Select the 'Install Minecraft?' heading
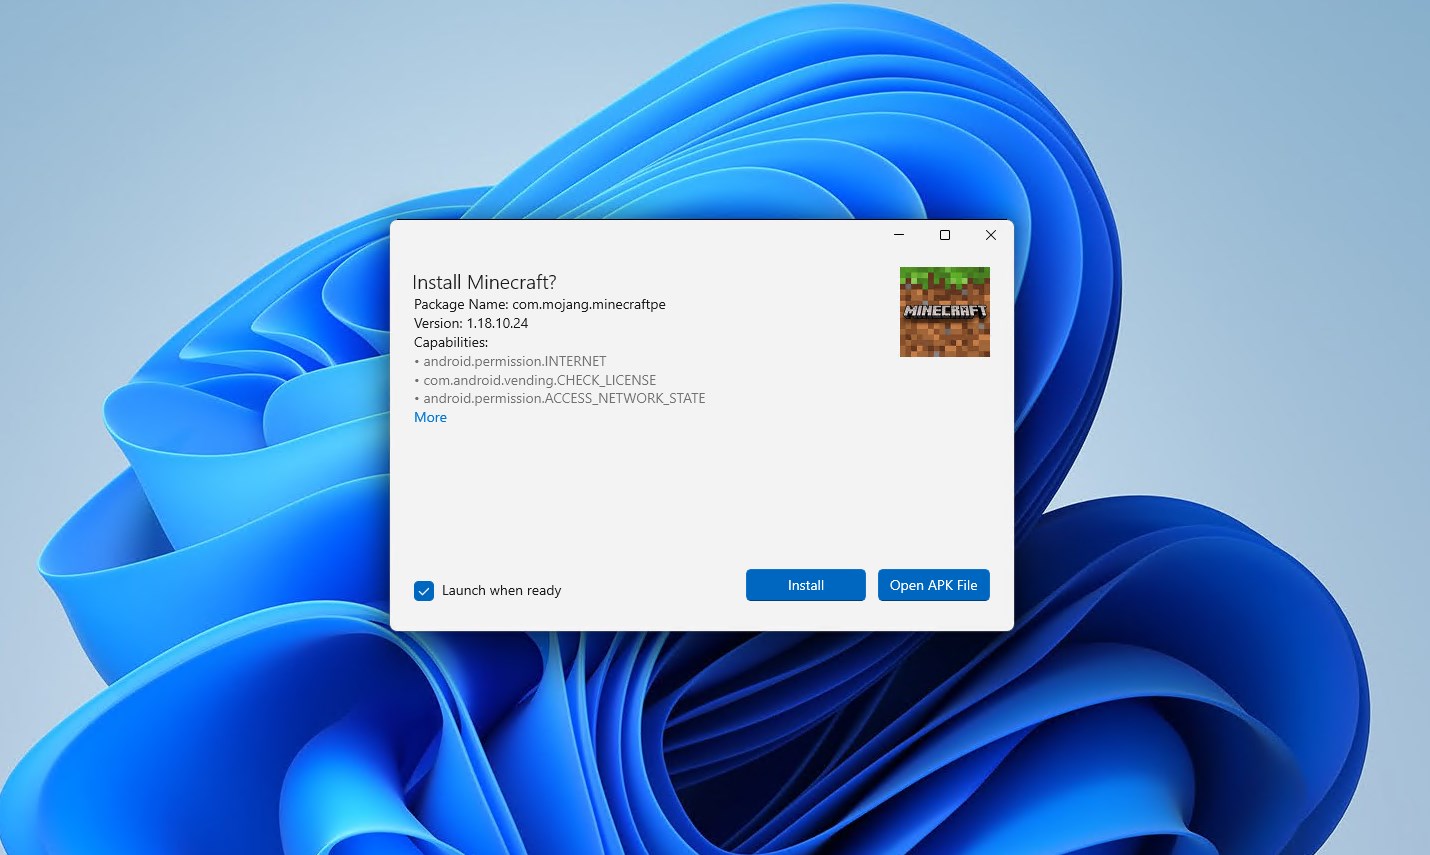Screen dimensions: 1430x855 484,282
